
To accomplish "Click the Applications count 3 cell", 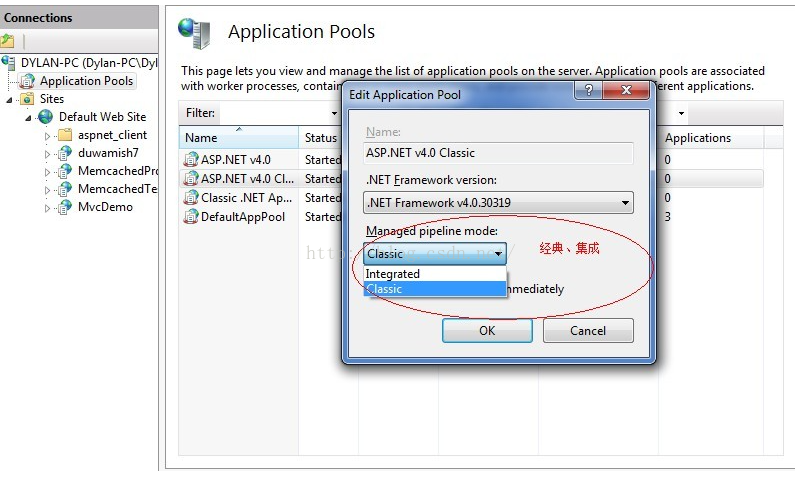I will click(x=667, y=217).
